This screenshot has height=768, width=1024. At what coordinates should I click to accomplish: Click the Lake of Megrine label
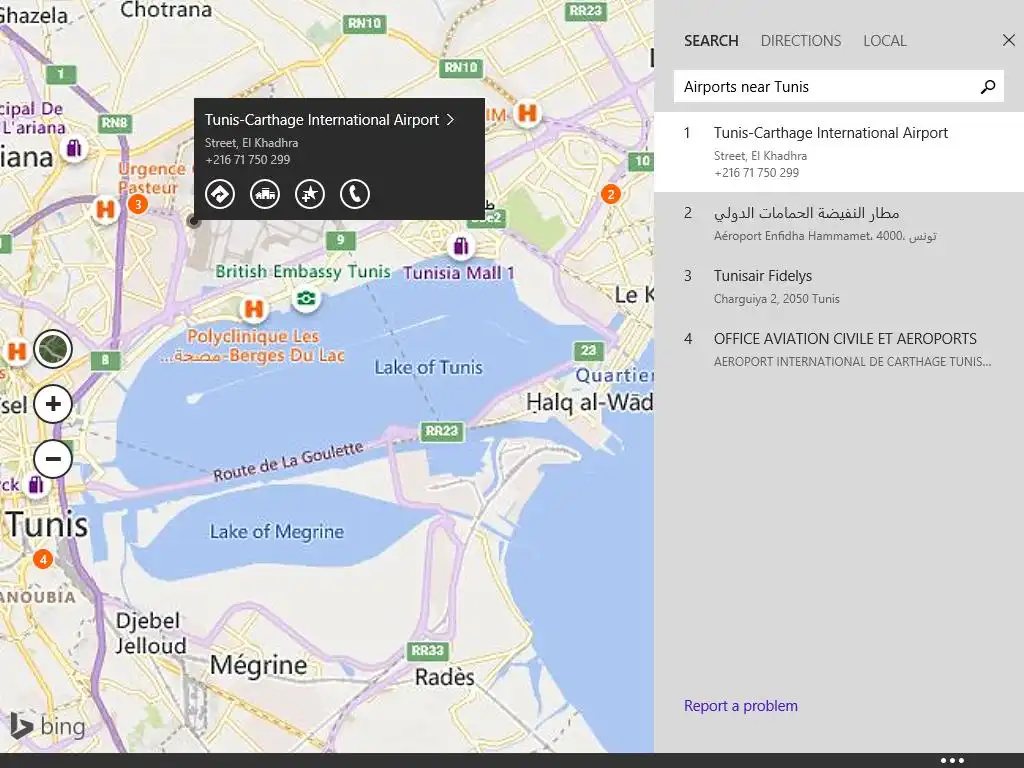pyautogui.click(x=276, y=532)
